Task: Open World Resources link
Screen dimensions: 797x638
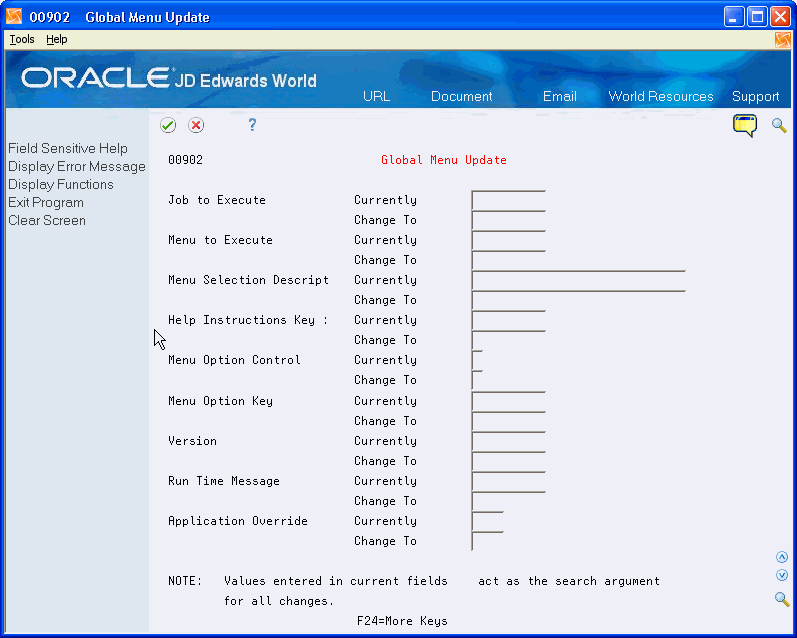Action: [661, 97]
